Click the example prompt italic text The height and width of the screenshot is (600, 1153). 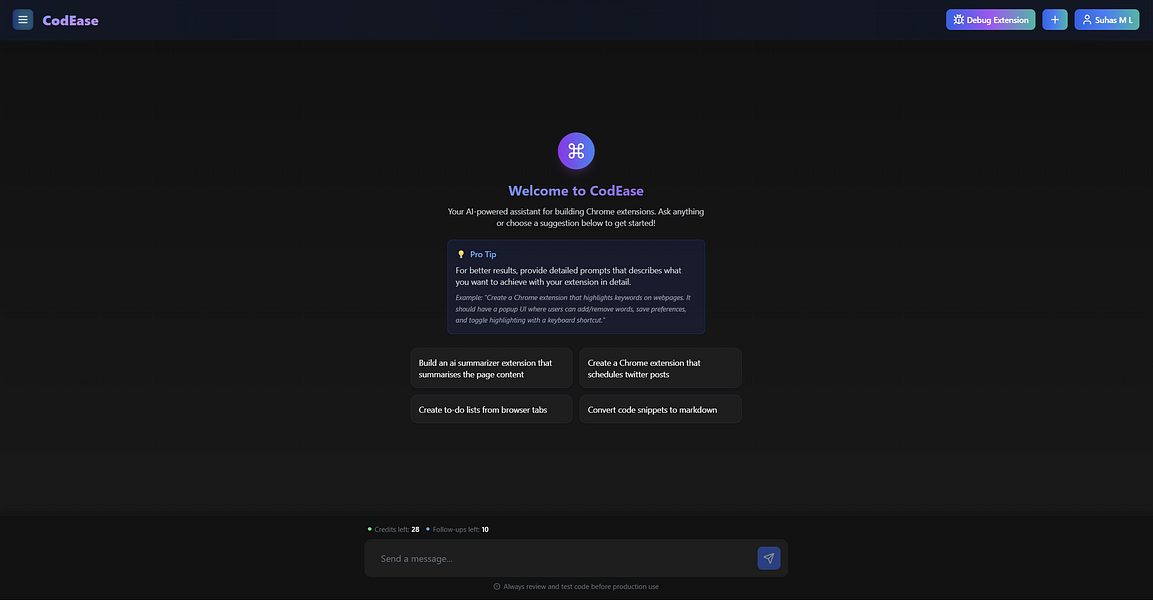(573, 309)
